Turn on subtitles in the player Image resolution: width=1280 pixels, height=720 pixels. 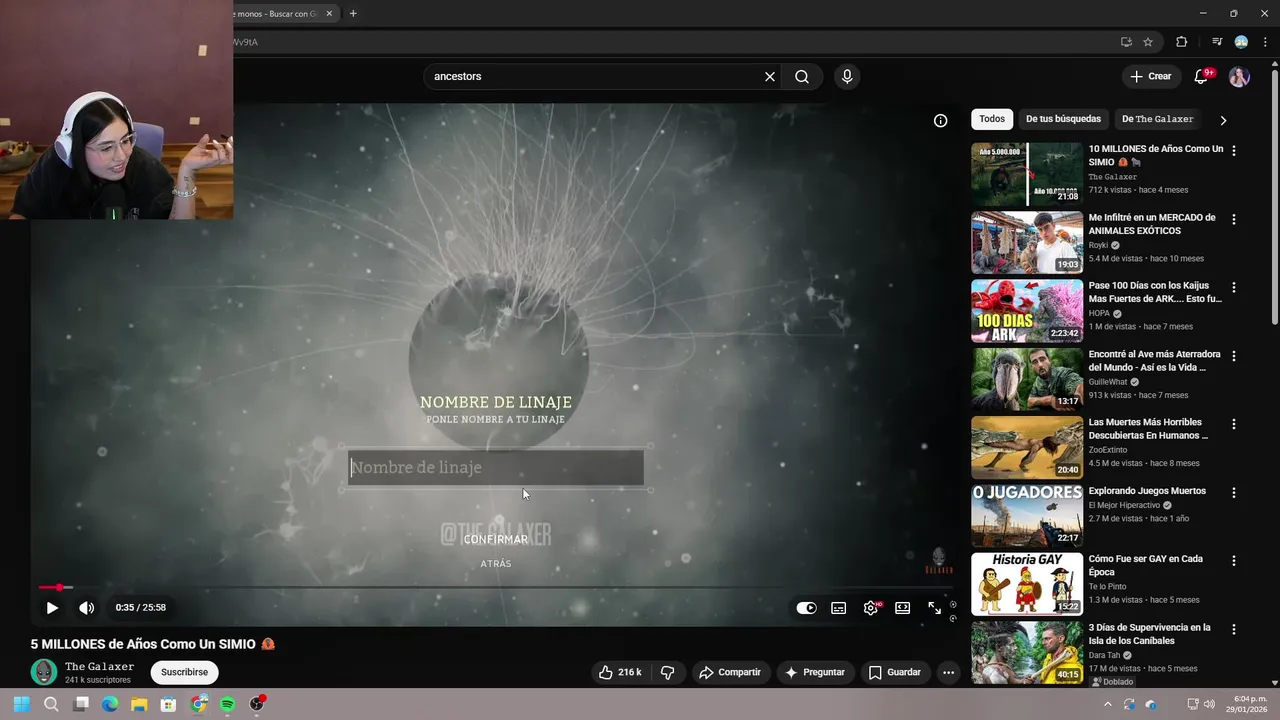pos(839,608)
